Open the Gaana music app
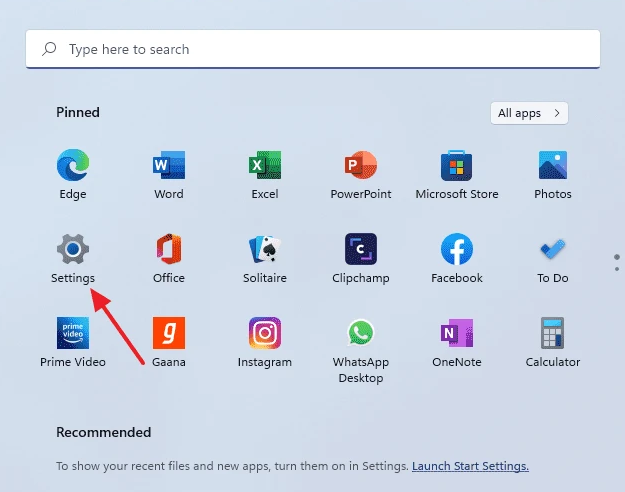Image resolution: width=625 pixels, height=492 pixels. [168, 333]
